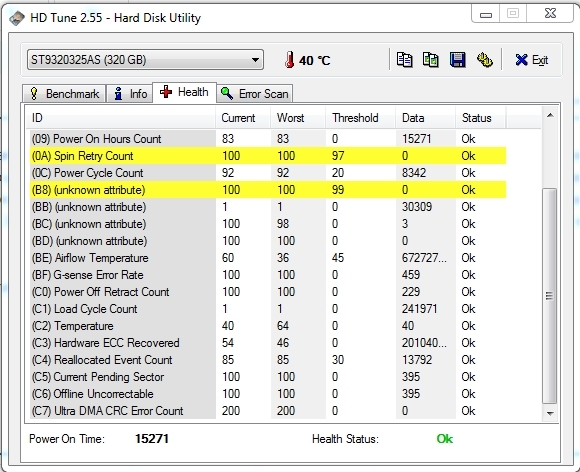
Task: Click the HD Tune title bar icon
Action: click(17, 18)
